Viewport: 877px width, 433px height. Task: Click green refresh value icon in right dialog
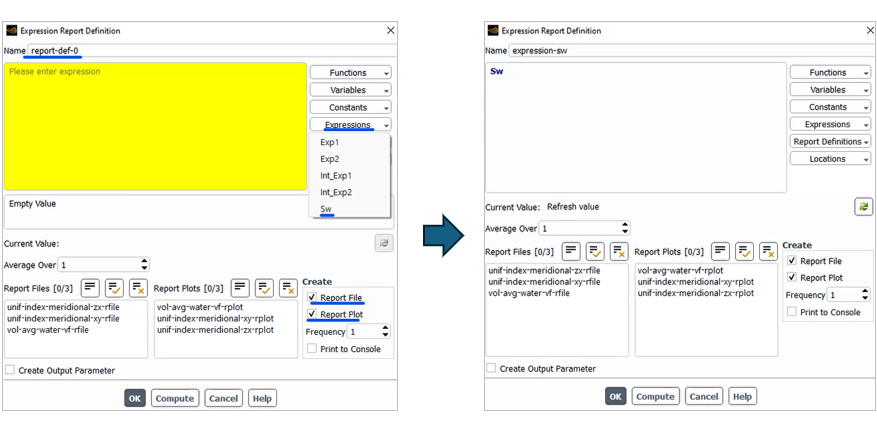863,207
